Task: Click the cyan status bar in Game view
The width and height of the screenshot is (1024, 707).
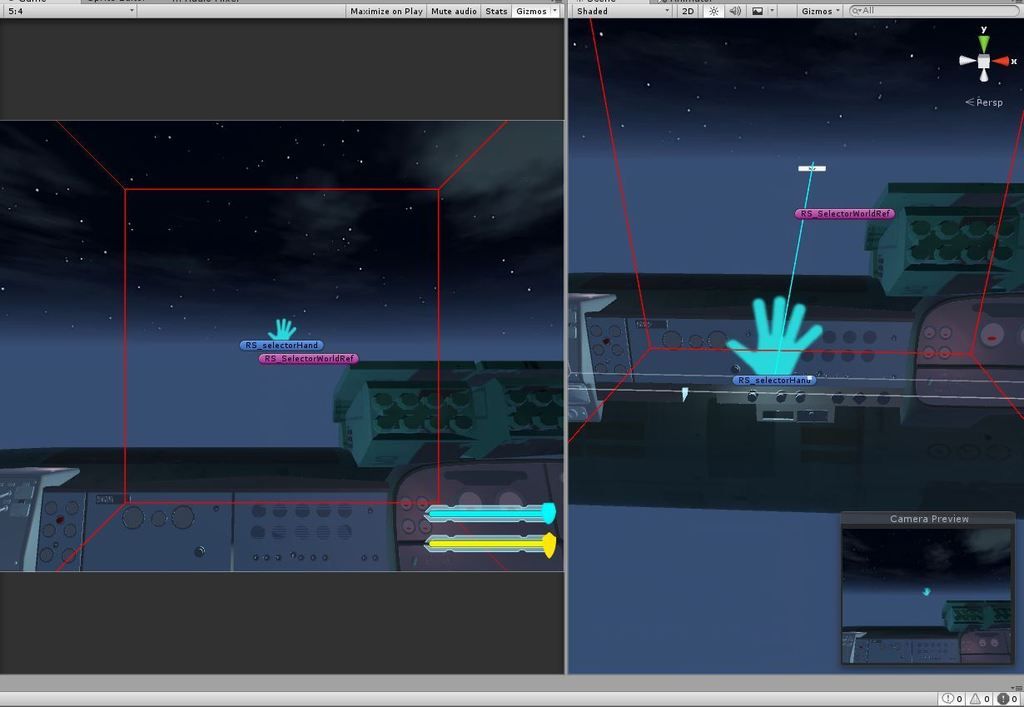Action: tap(490, 514)
